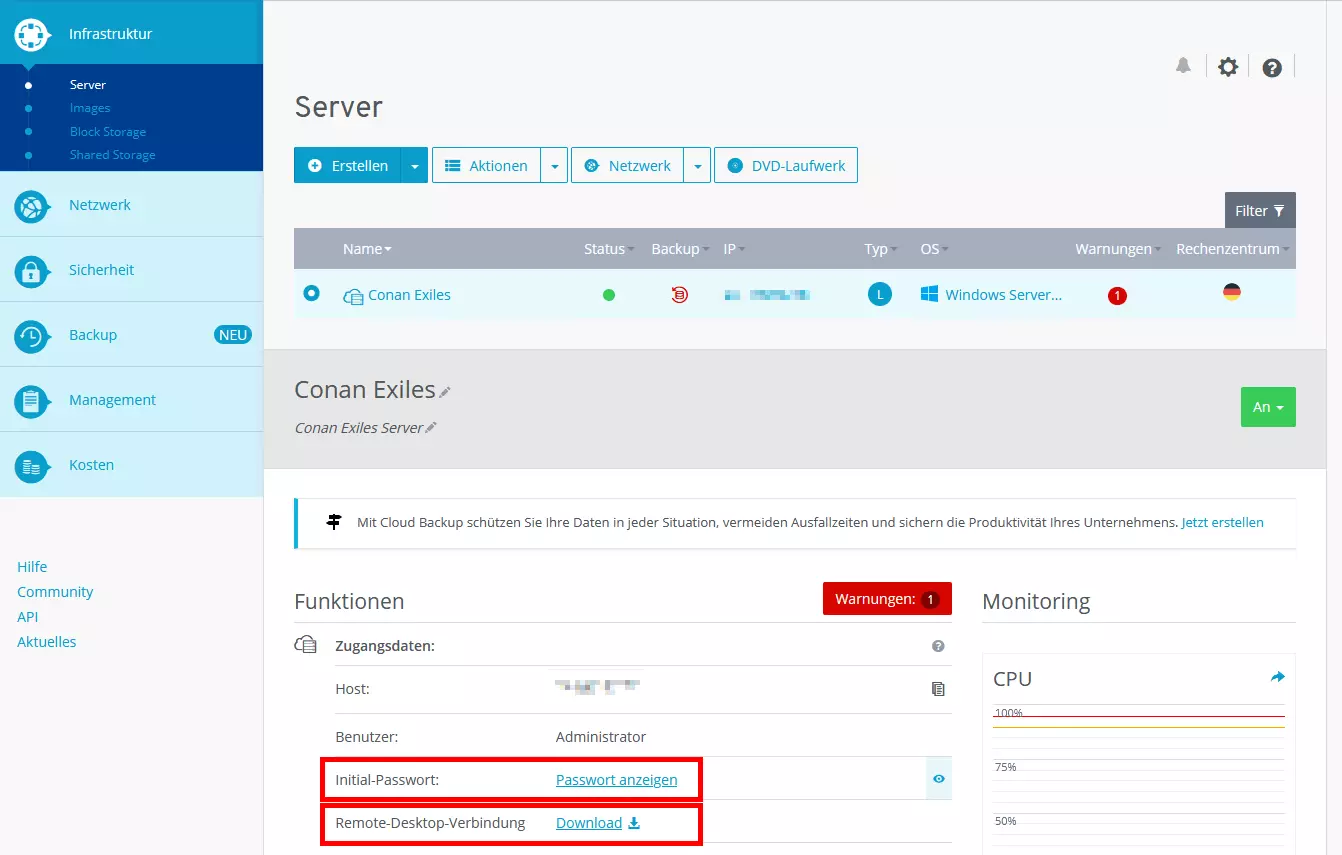
Task: Open the Kosten menu section
Action: tap(131, 465)
